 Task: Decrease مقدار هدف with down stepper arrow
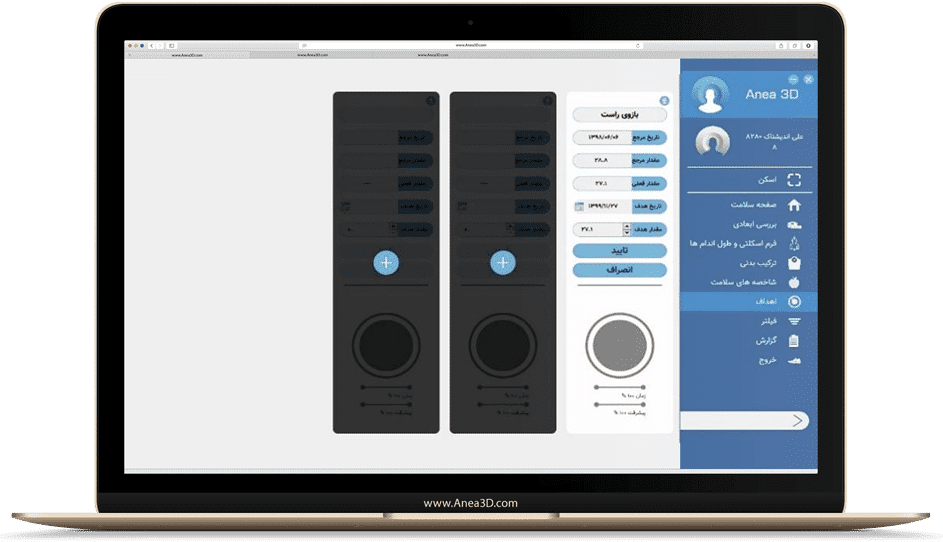point(627,232)
